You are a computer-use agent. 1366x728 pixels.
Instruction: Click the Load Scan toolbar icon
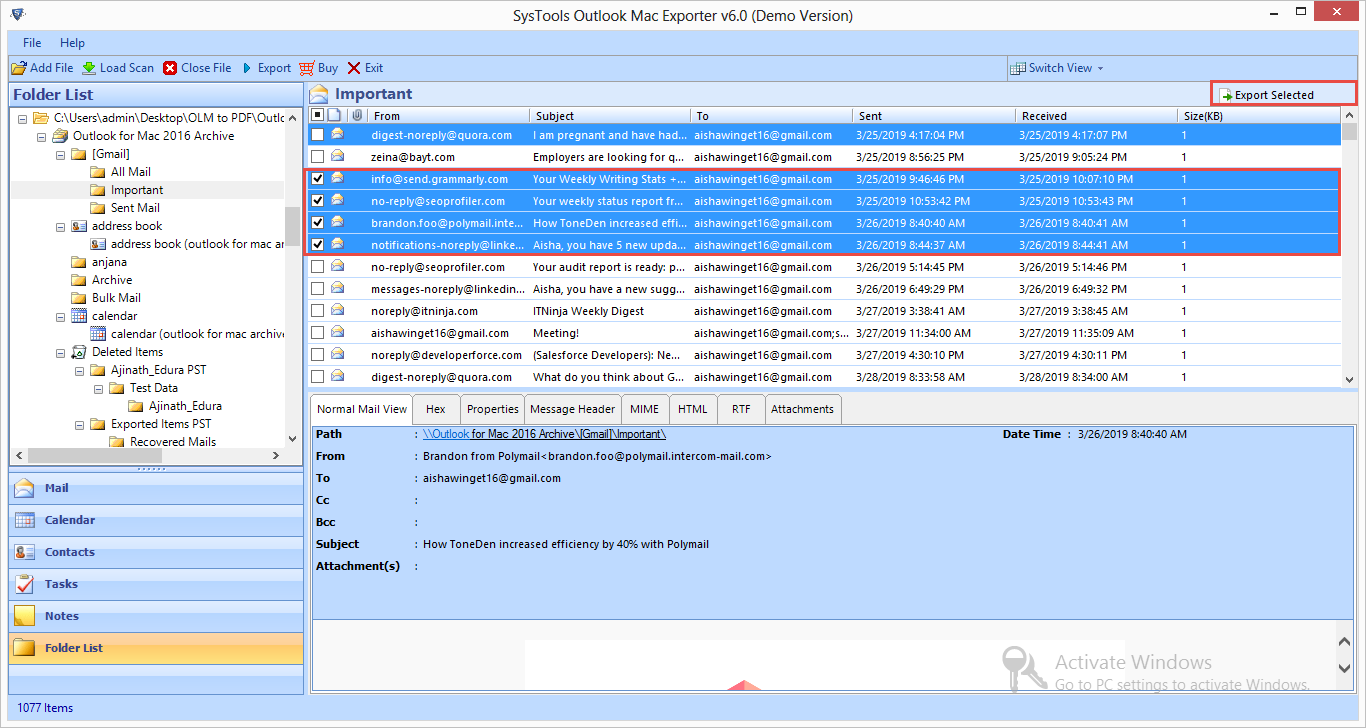pos(89,68)
